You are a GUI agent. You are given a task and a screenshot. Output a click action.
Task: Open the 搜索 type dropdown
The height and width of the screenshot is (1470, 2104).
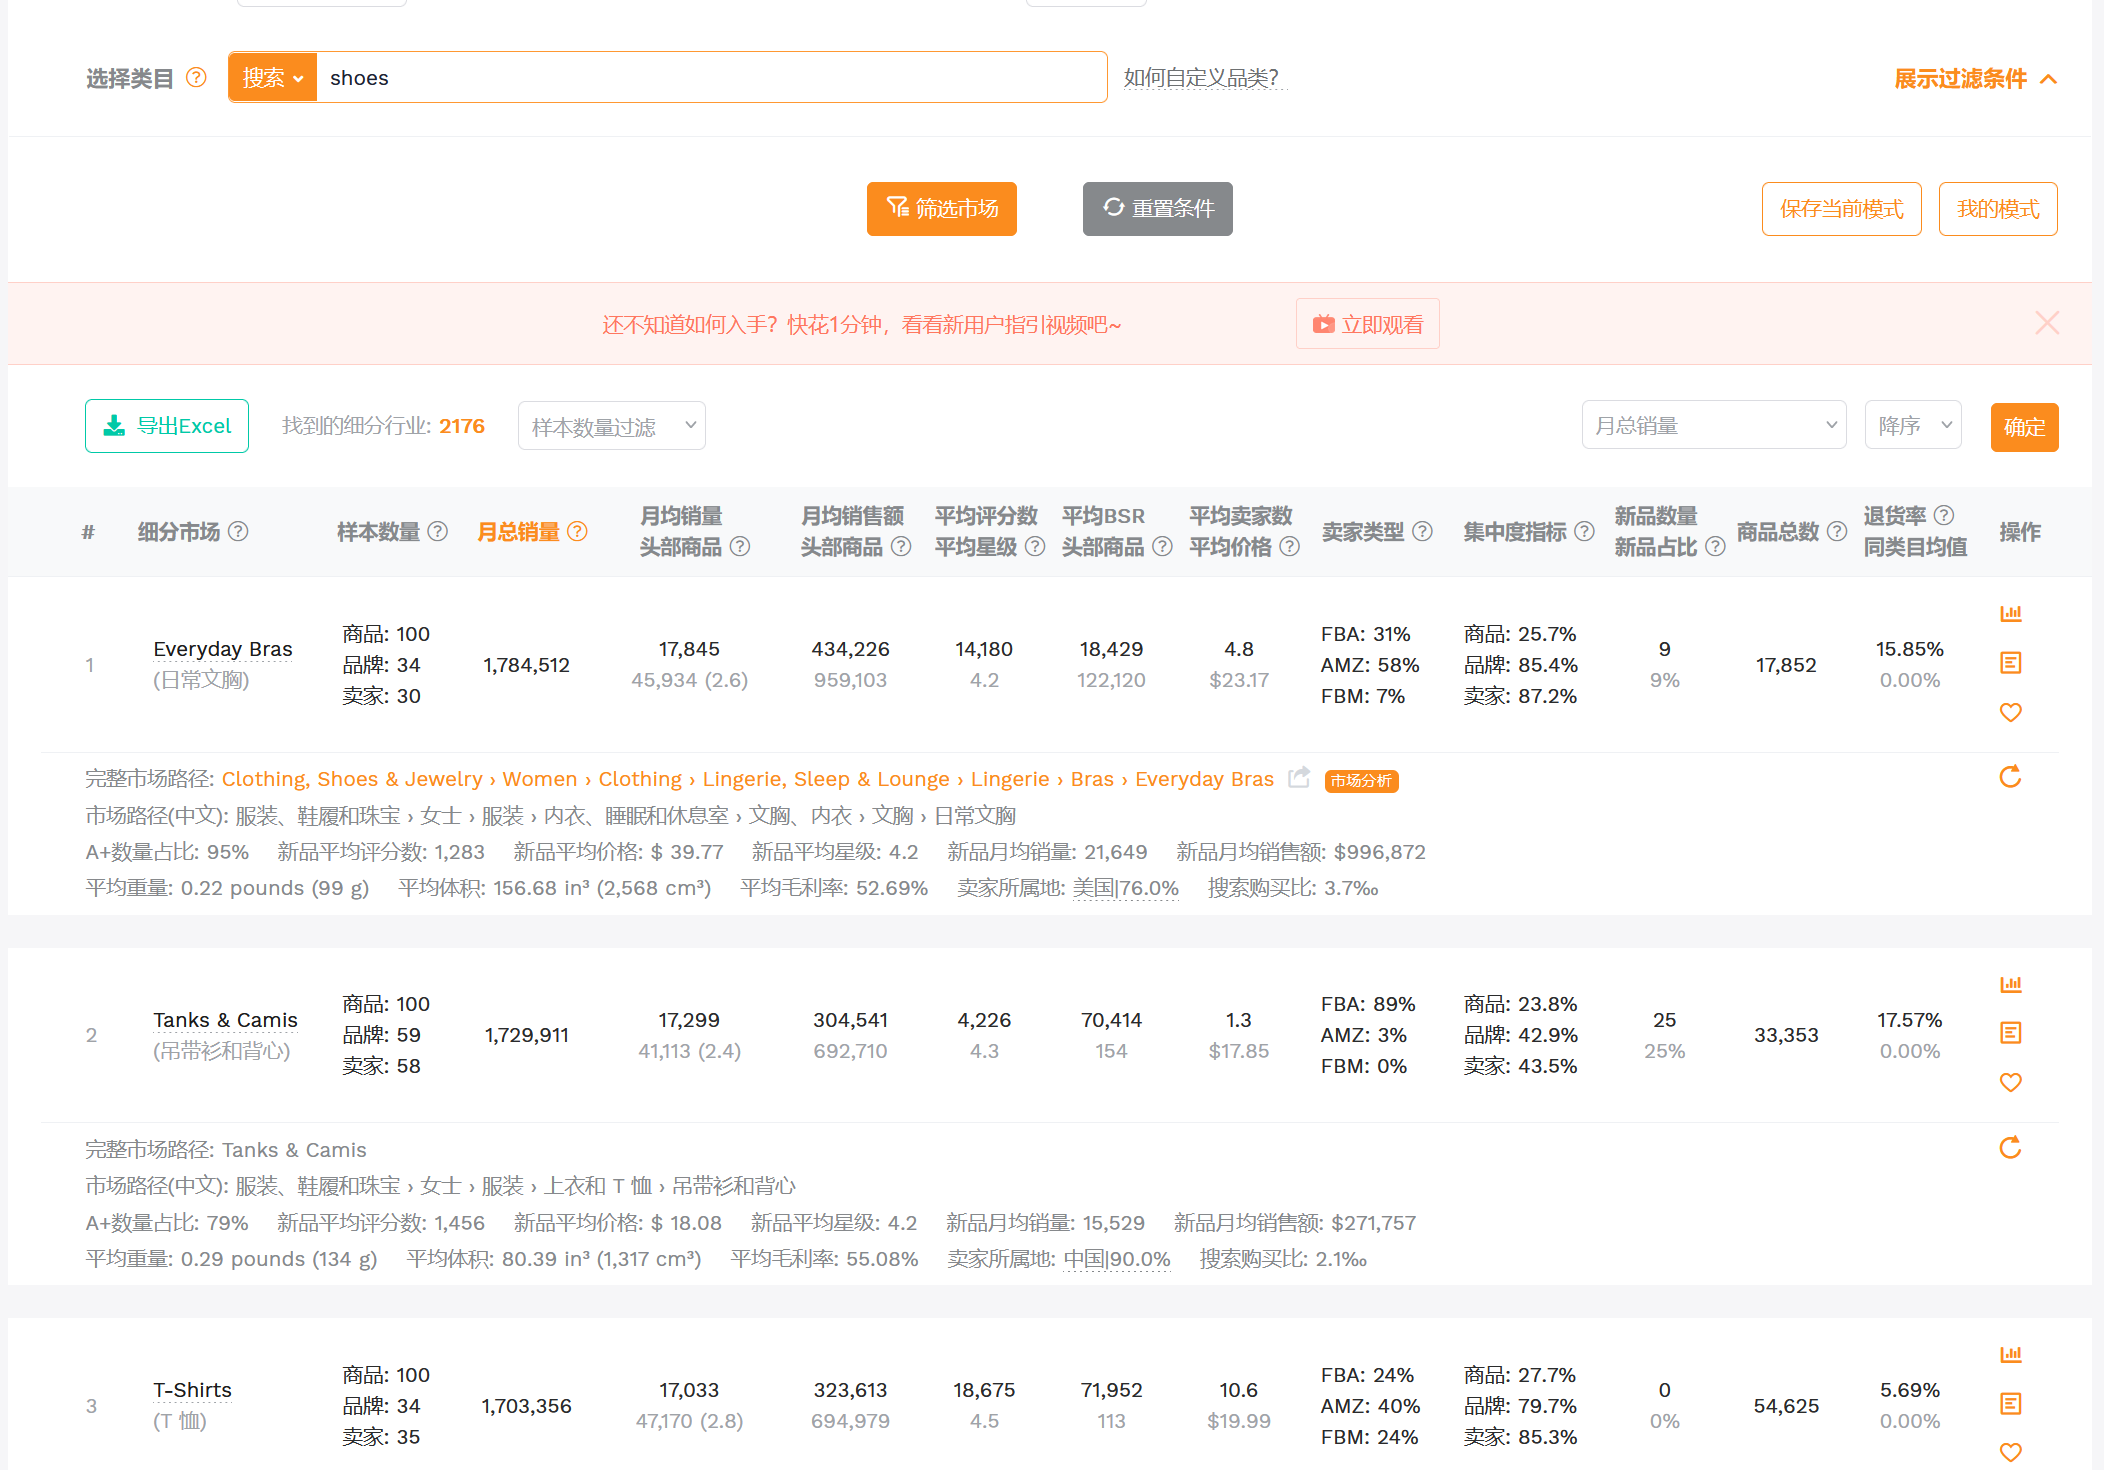click(272, 78)
